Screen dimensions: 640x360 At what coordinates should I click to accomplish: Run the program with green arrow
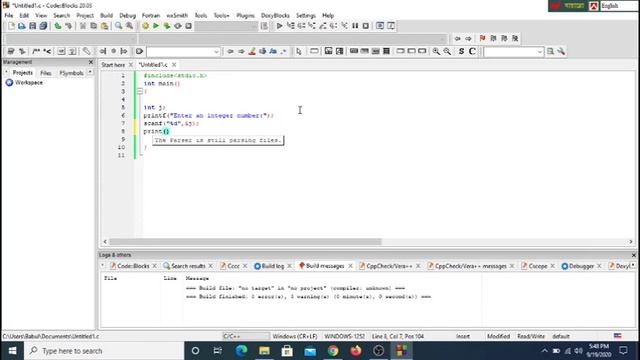[156, 26]
